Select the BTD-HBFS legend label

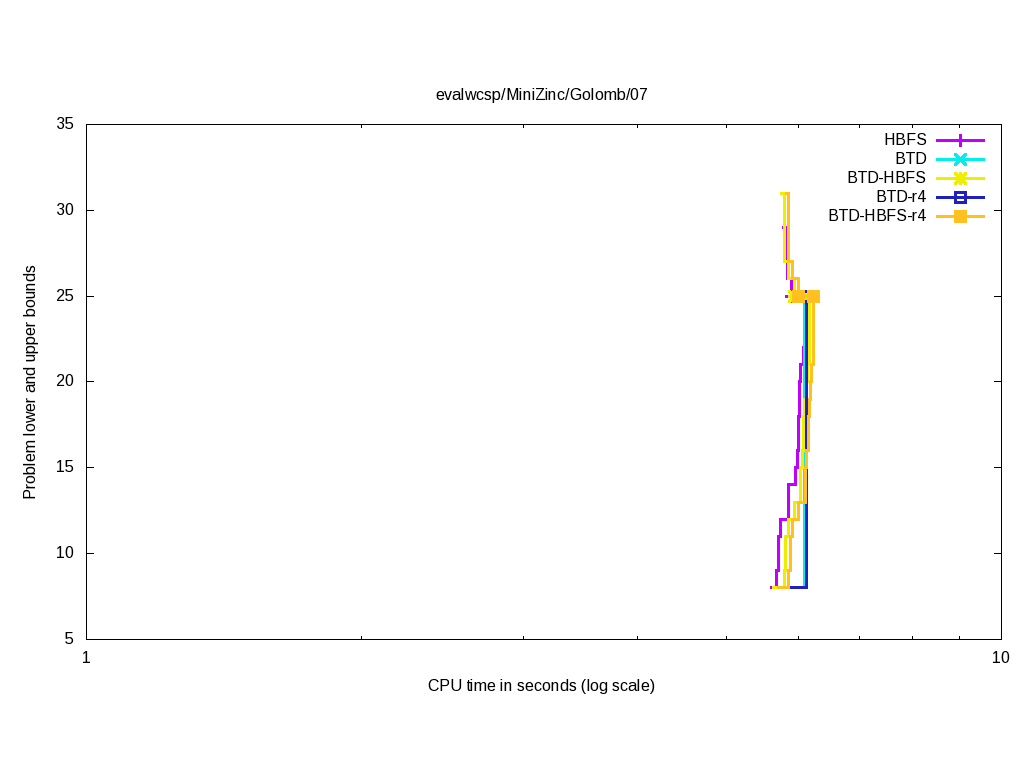(x=886, y=178)
